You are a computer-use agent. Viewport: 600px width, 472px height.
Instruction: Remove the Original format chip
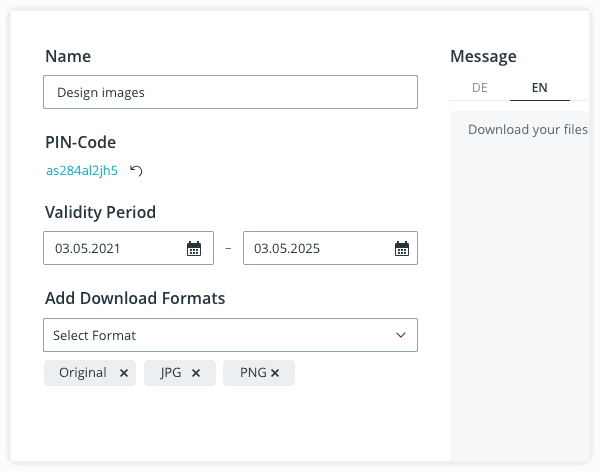coord(124,373)
